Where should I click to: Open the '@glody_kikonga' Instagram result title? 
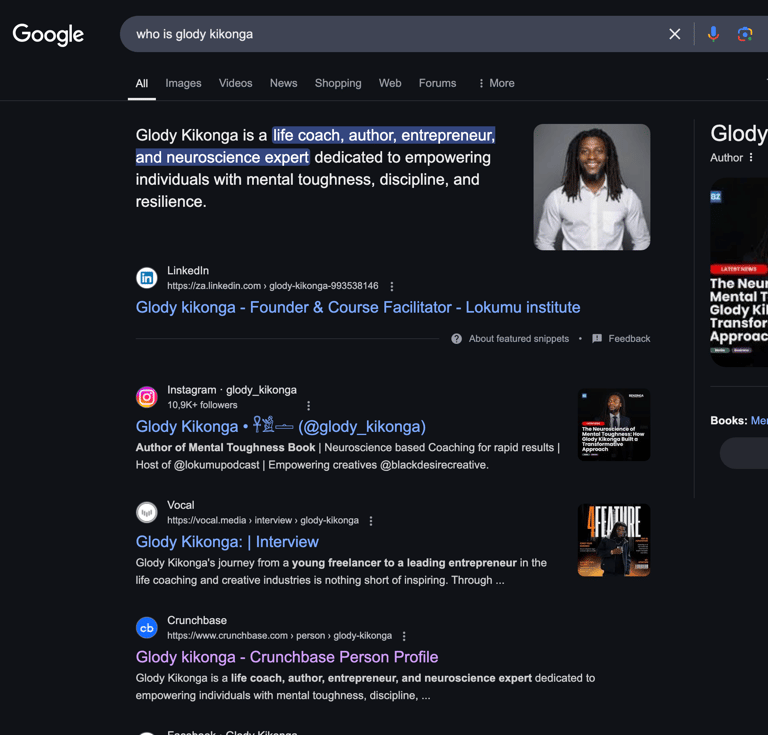pyautogui.click(x=281, y=427)
